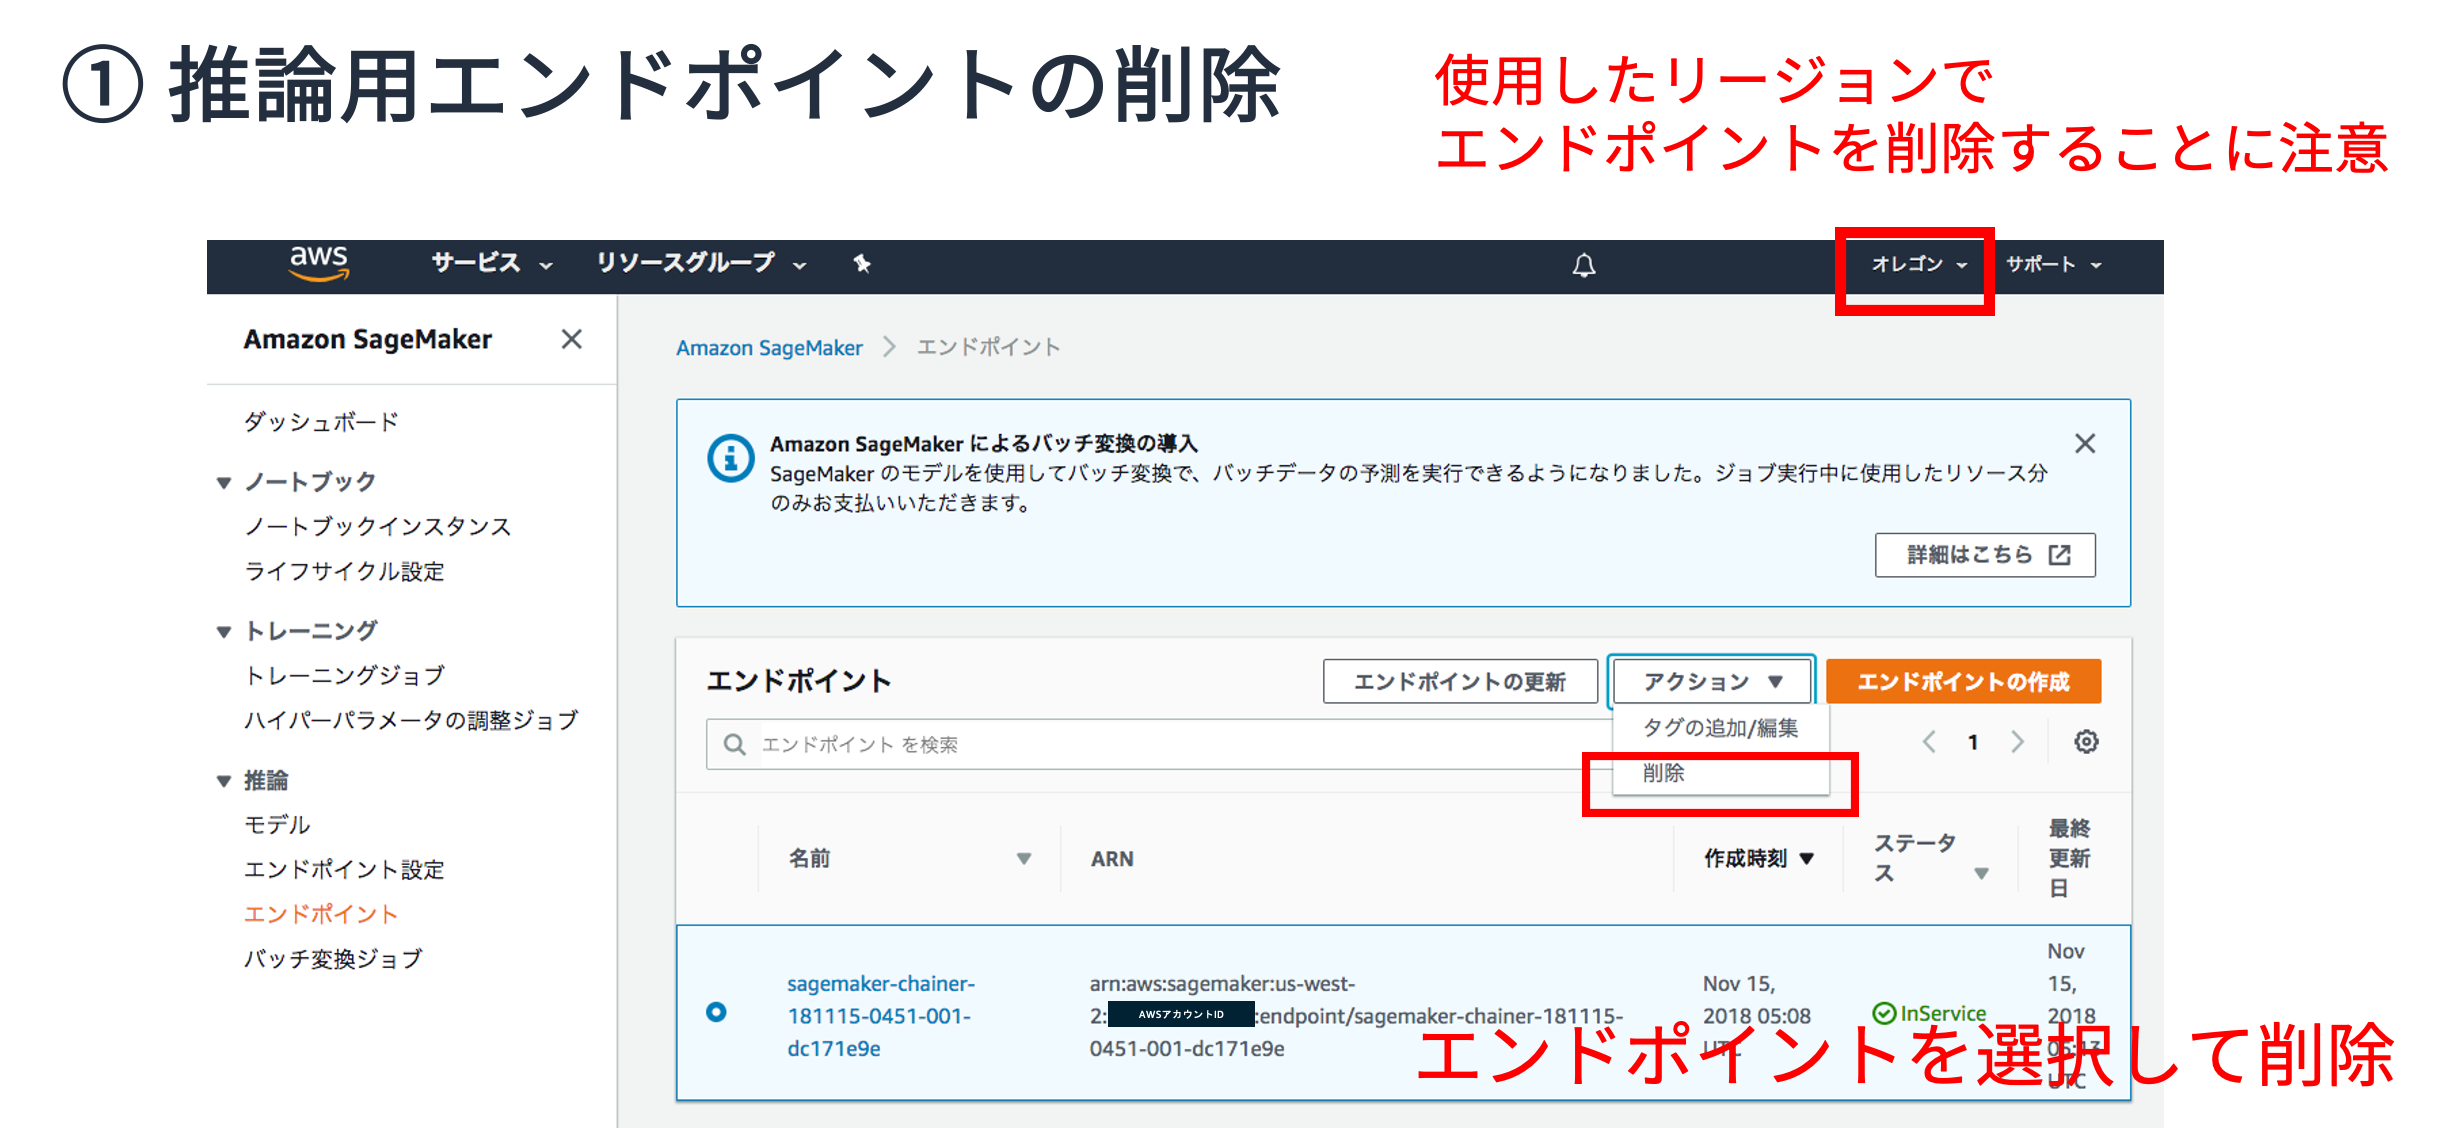Click the ARN column header
The image size is (2440, 1128).
1112,859
